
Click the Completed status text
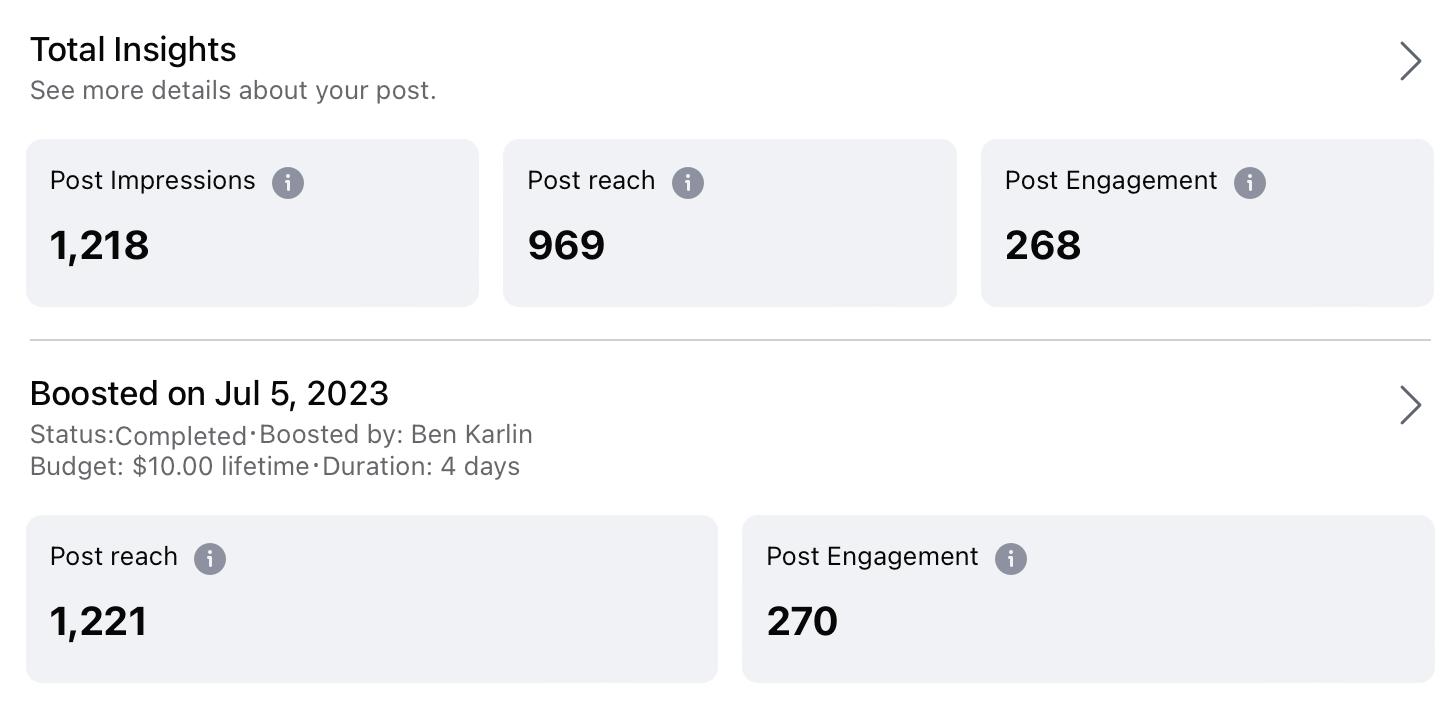click(180, 436)
